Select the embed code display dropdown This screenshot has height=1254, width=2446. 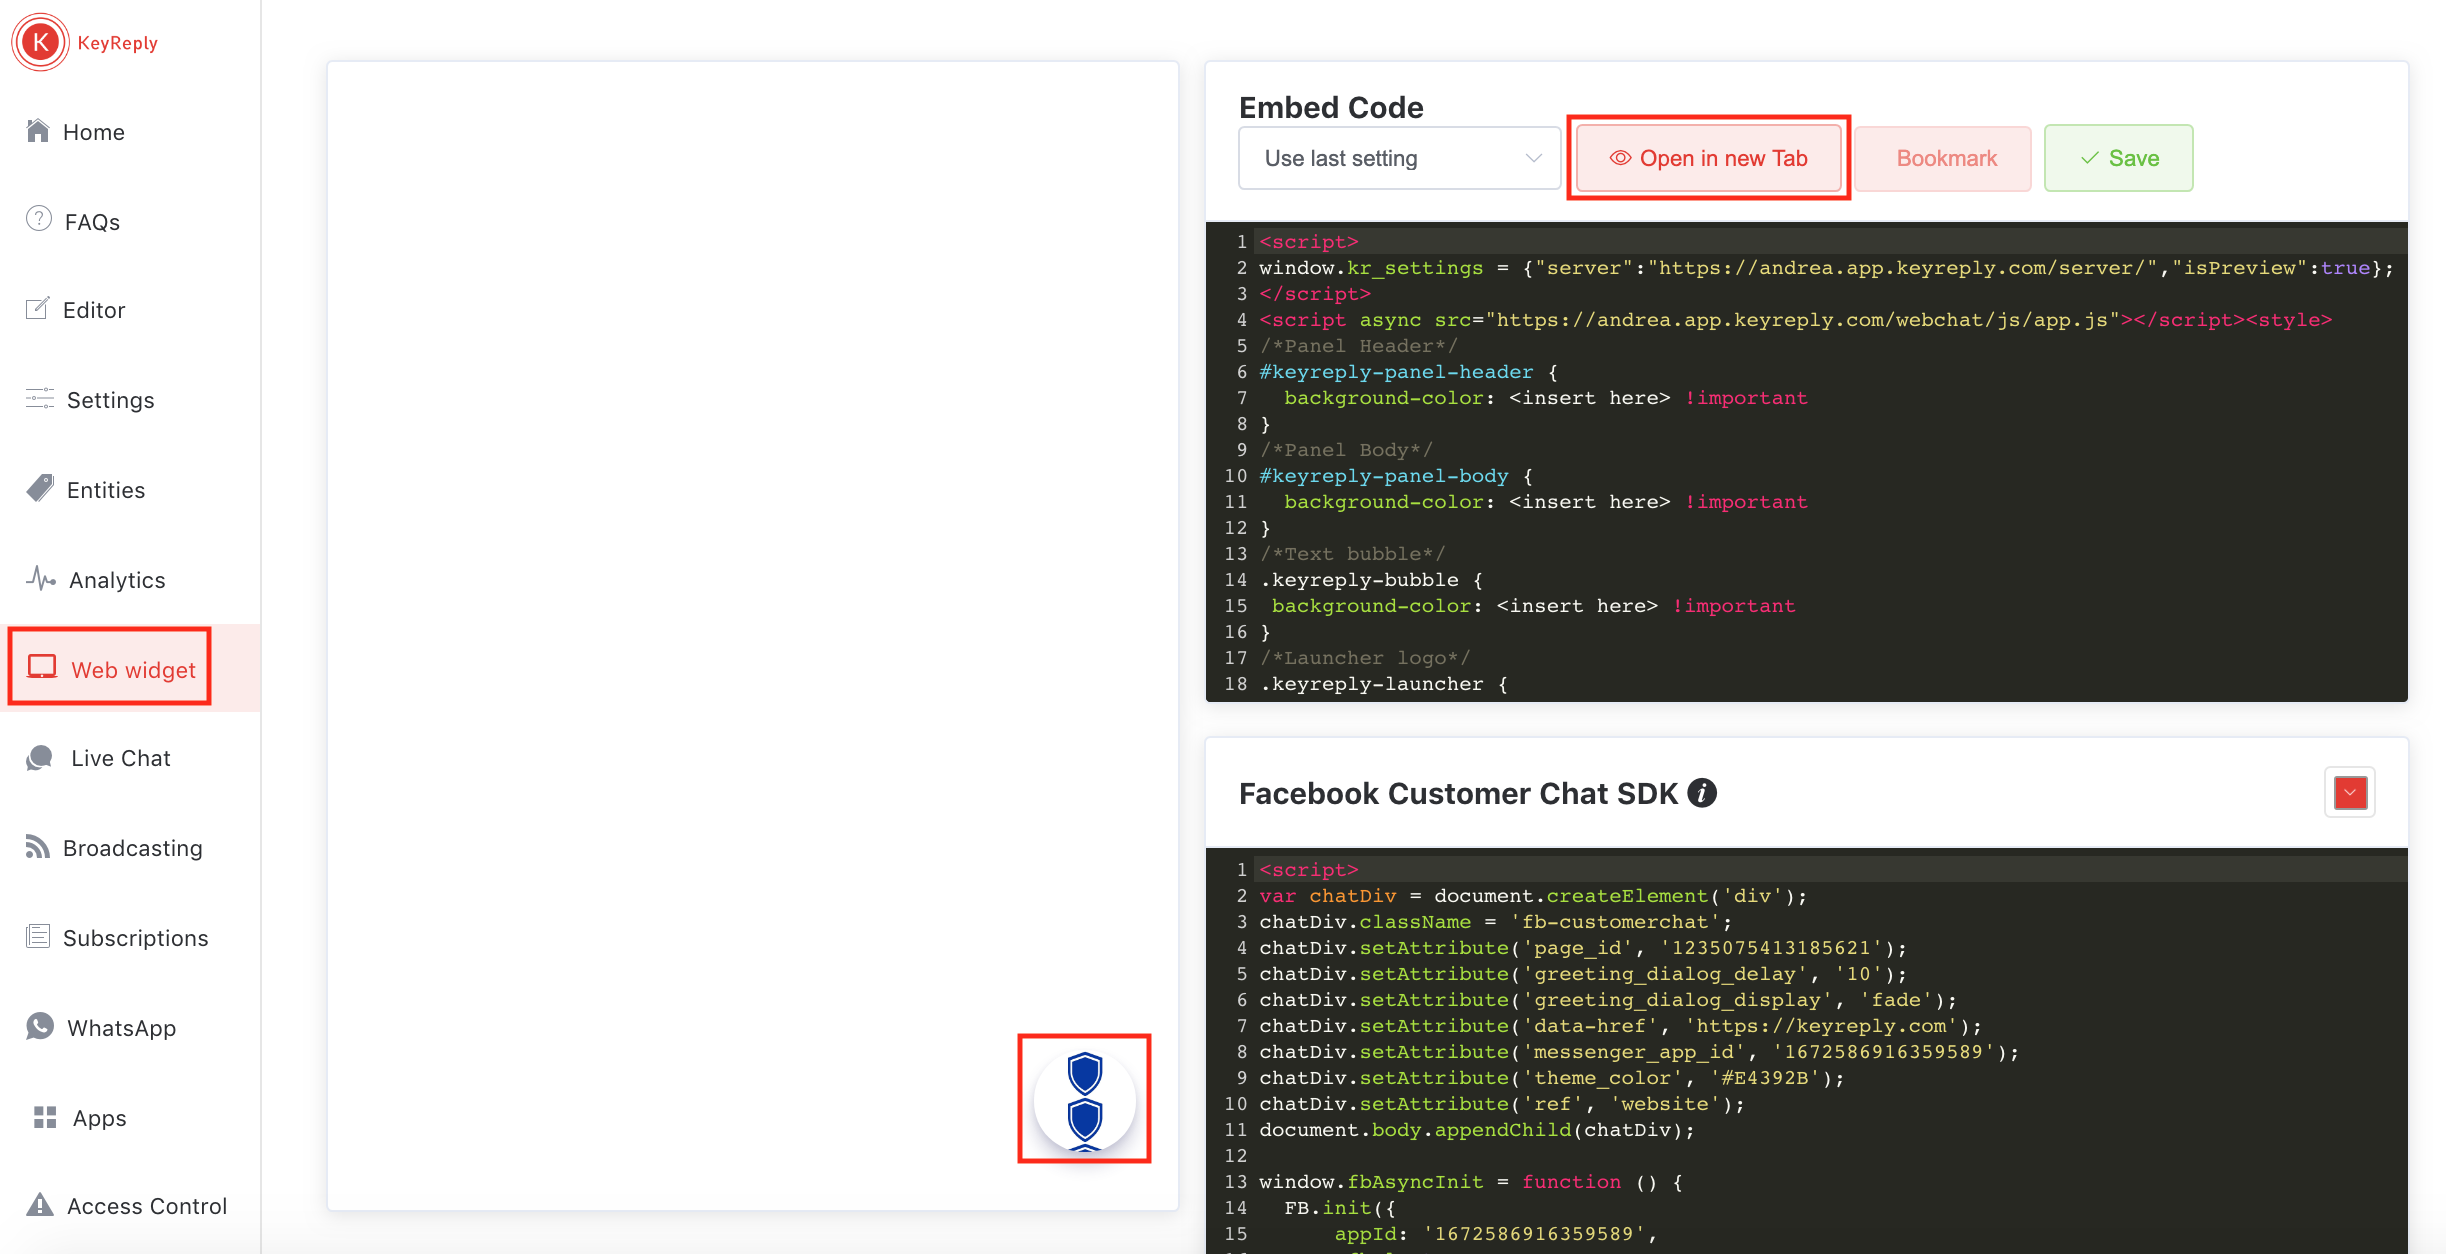click(1394, 157)
